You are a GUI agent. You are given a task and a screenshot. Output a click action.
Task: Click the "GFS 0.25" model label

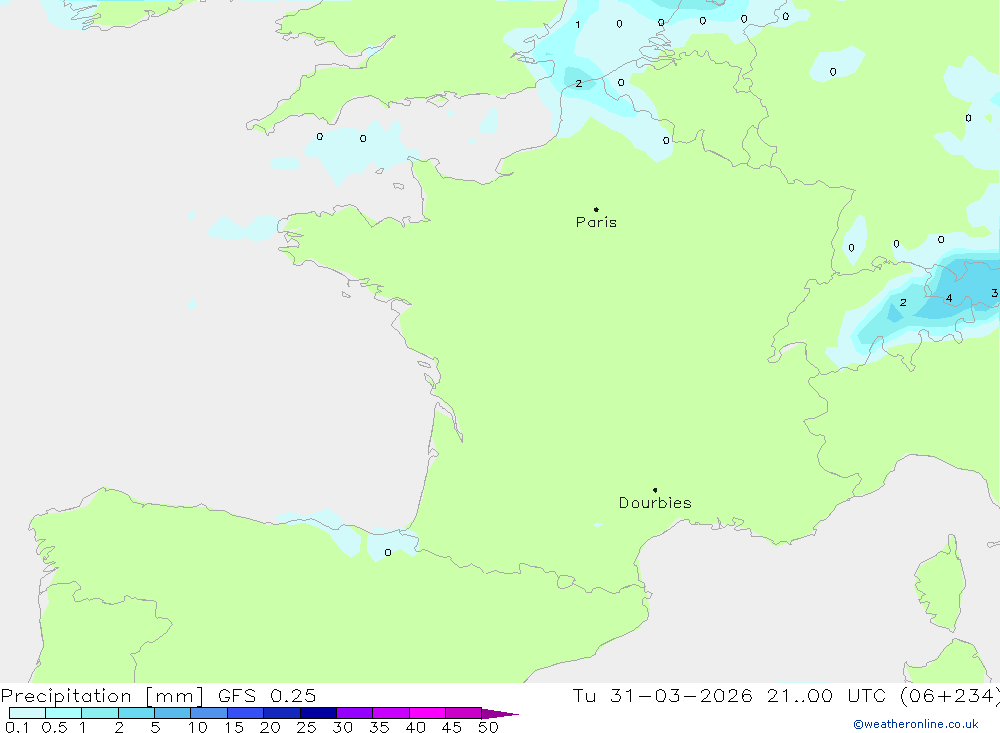click(267, 695)
